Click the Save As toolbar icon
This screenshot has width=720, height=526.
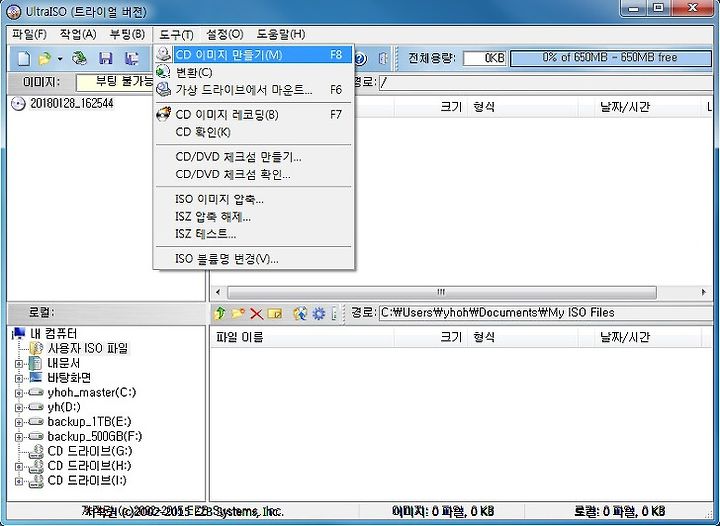pos(132,58)
